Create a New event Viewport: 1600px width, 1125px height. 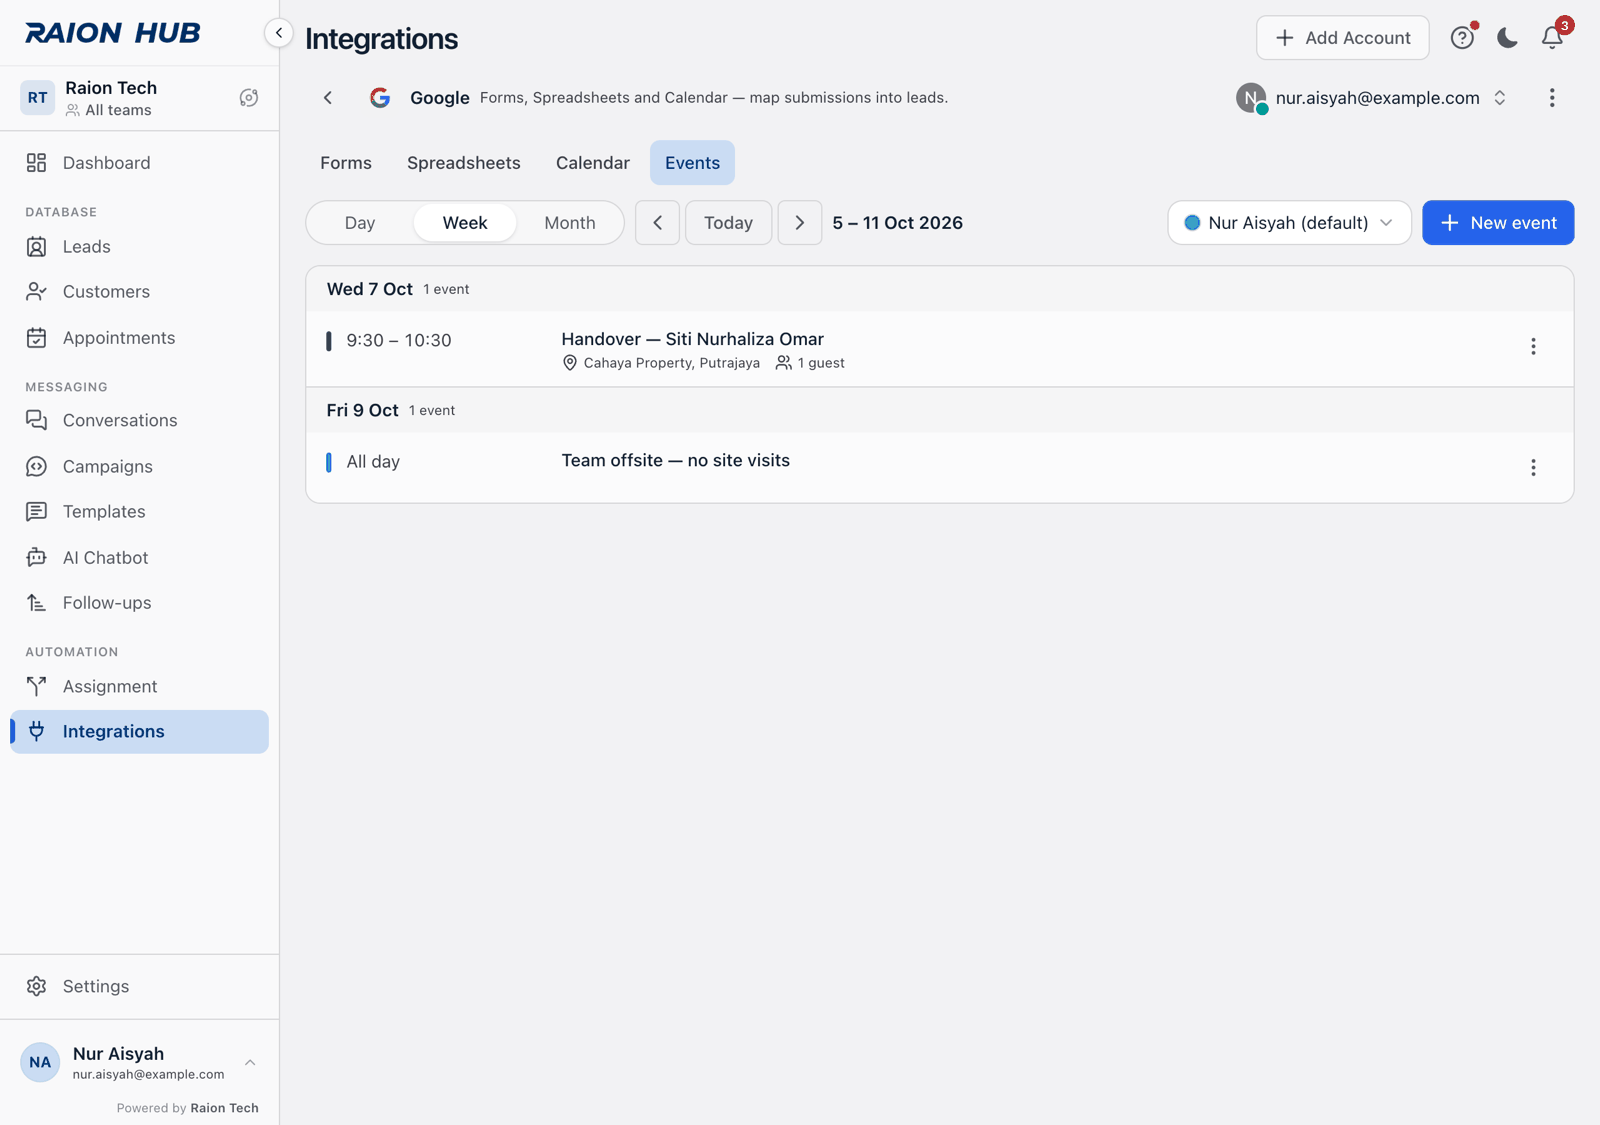[x=1498, y=223]
